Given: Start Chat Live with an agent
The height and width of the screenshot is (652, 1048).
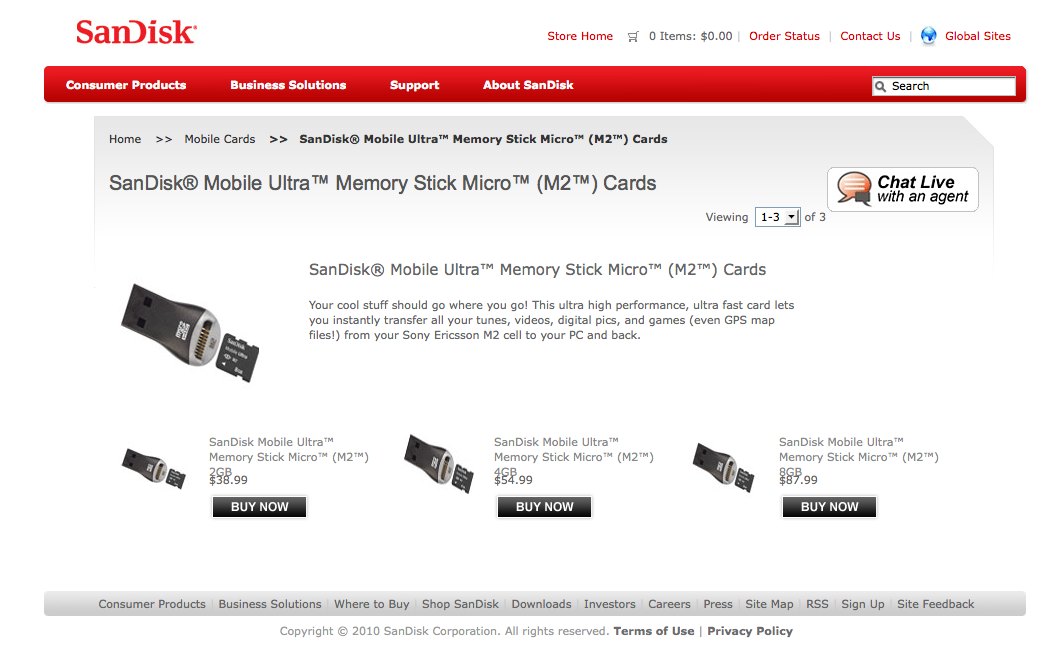Looking at the screenshot, I should tap(903, 189).
